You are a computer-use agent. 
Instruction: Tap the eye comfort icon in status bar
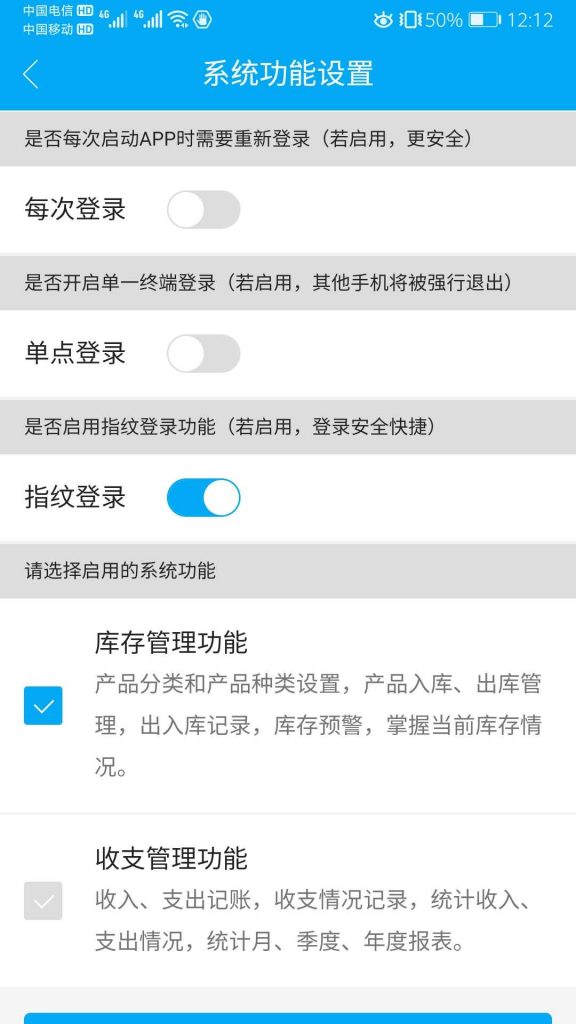[x=383, y=20]
